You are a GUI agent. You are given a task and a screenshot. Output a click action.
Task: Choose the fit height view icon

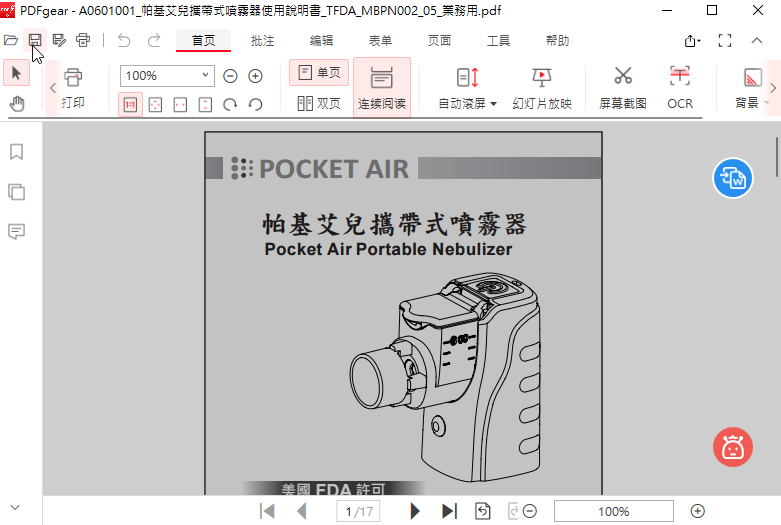pyautogui.click(x=205, y=105)
